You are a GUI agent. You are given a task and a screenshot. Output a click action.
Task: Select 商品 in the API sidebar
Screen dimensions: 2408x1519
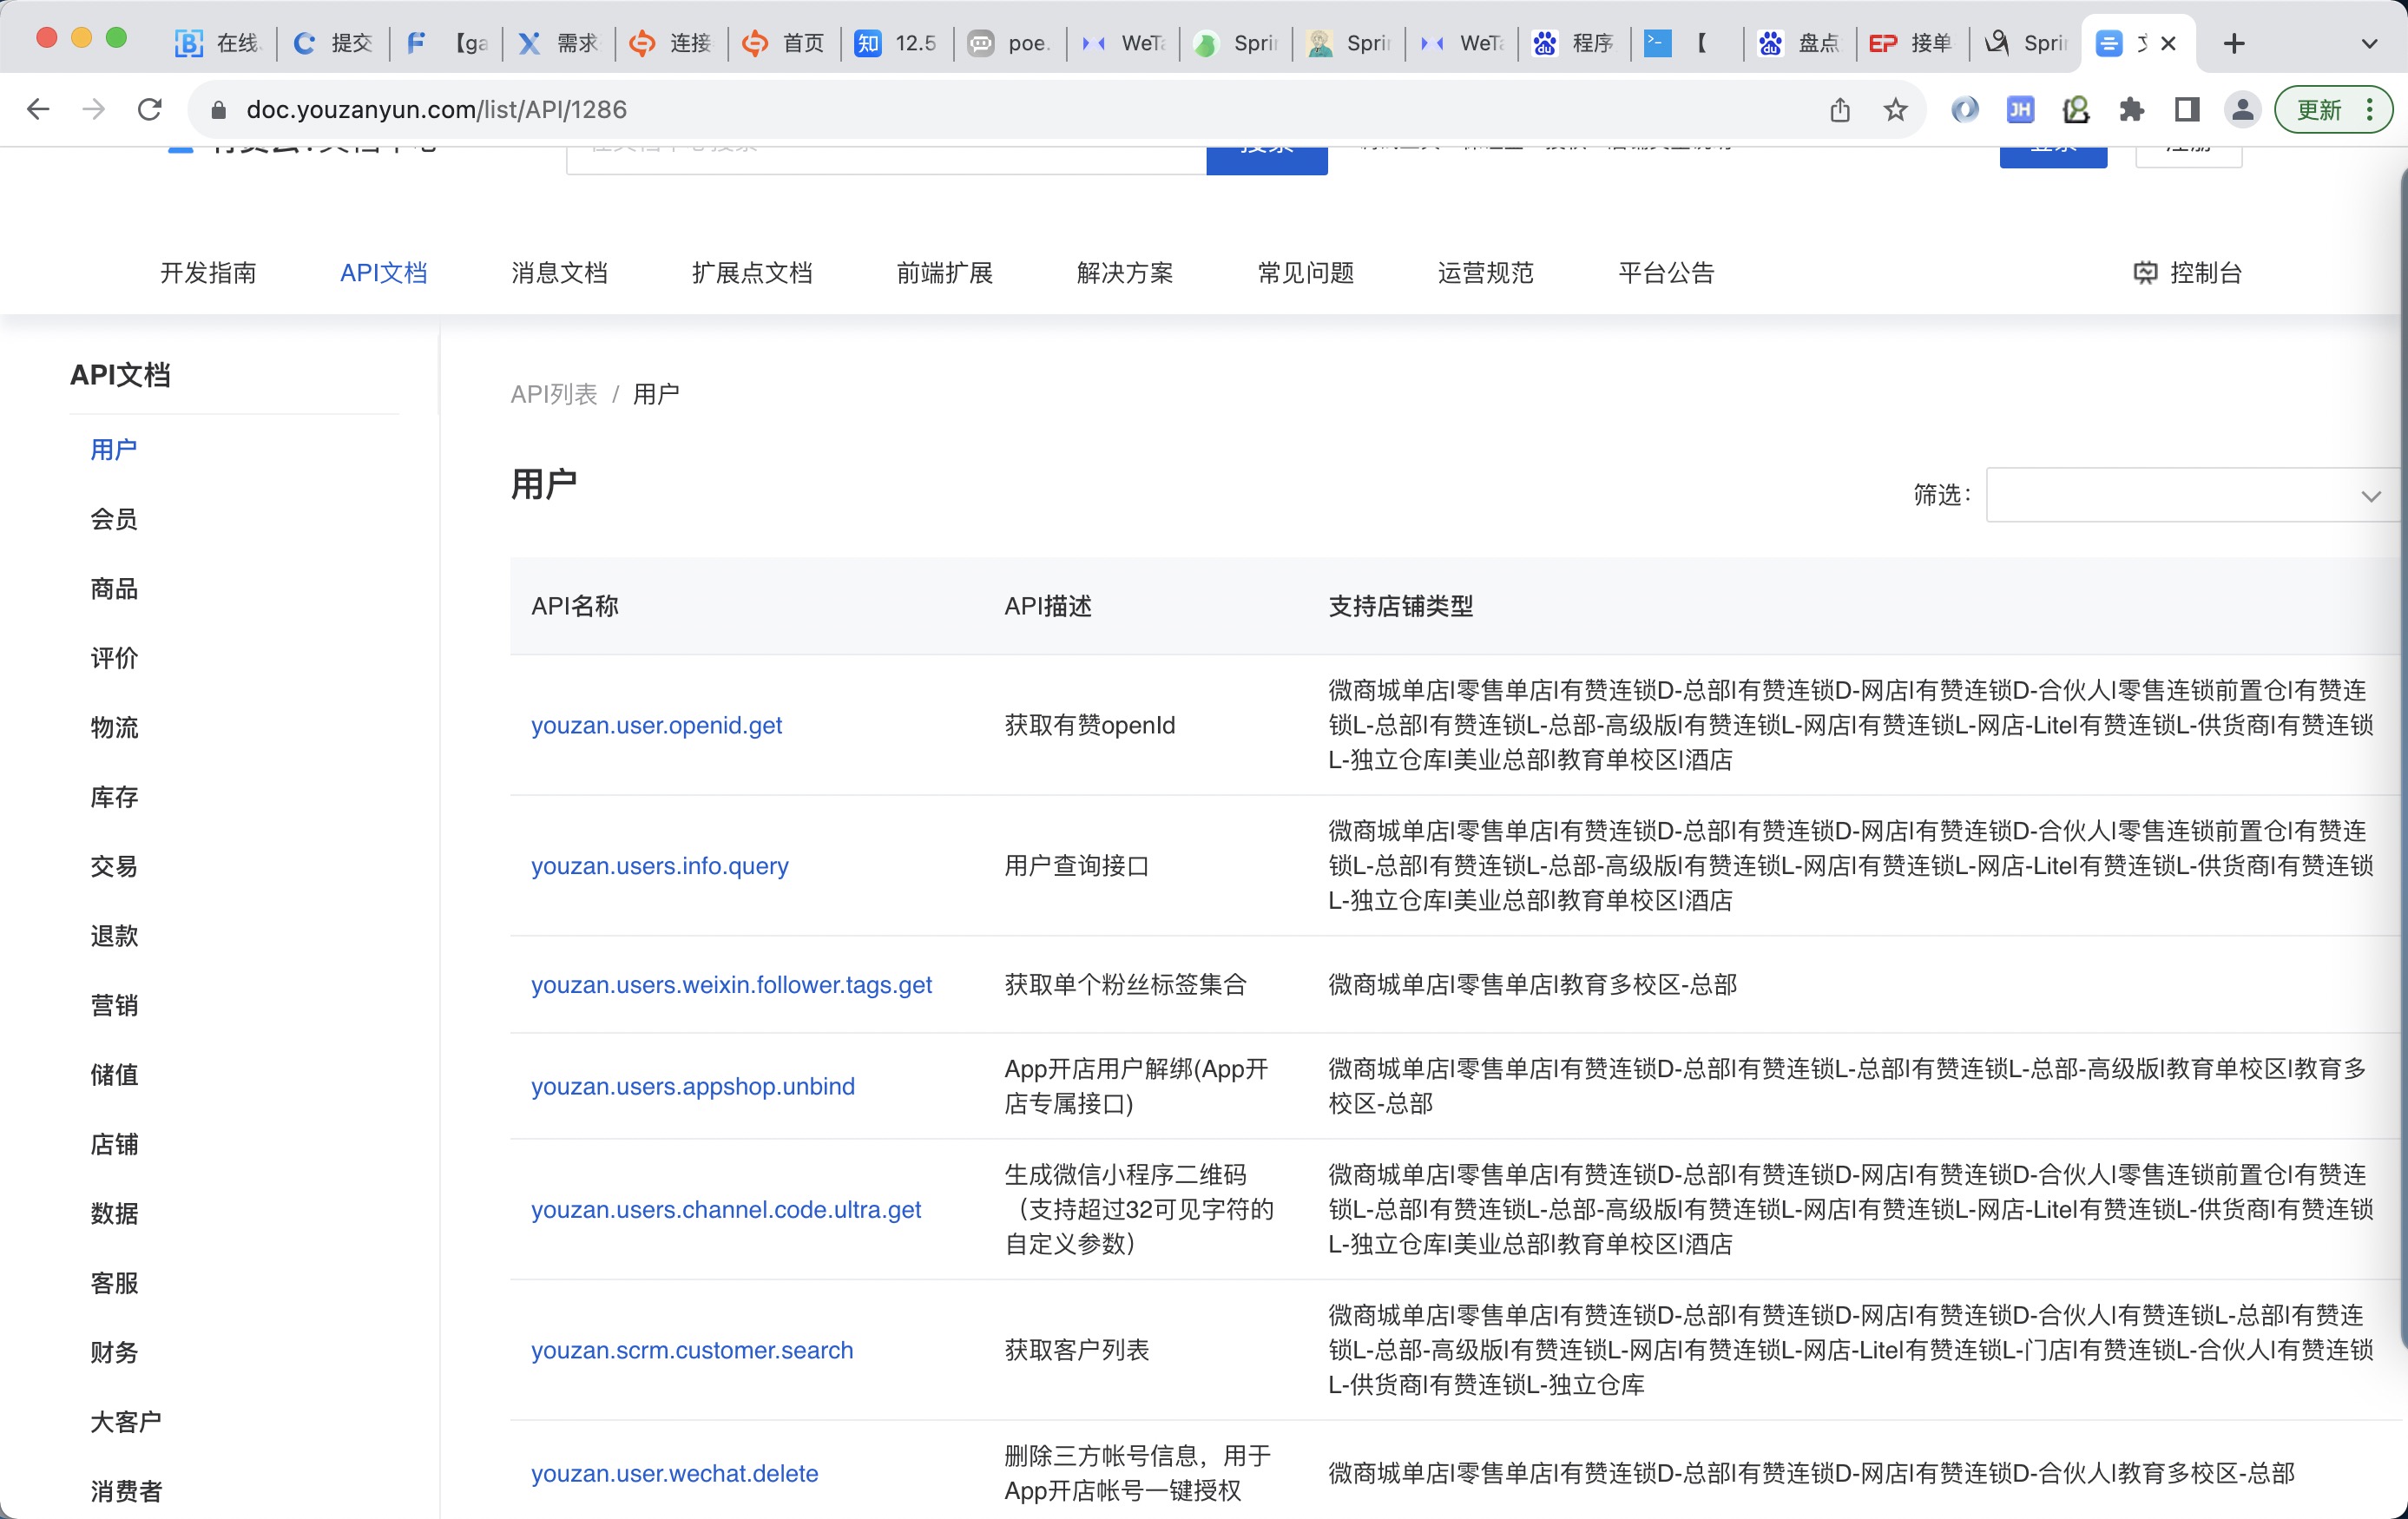(x=114, y=589)
